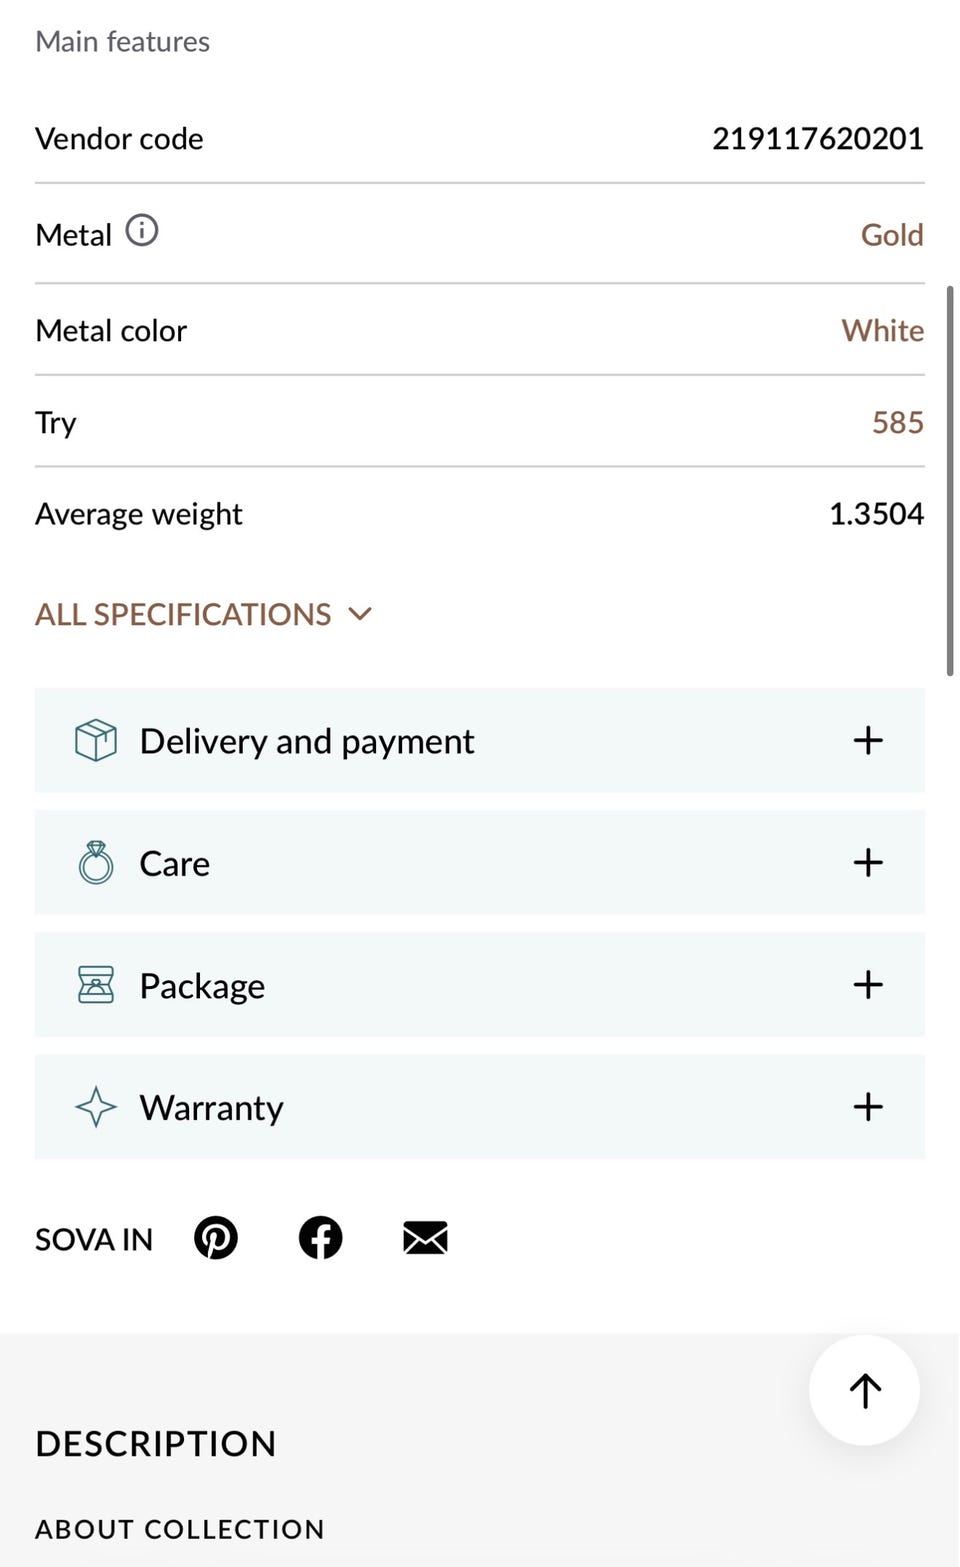Viewport: 960px width, 1567px height.
Task: Expand Delivery and payment plus sign
Action: (x=868, y=741)
